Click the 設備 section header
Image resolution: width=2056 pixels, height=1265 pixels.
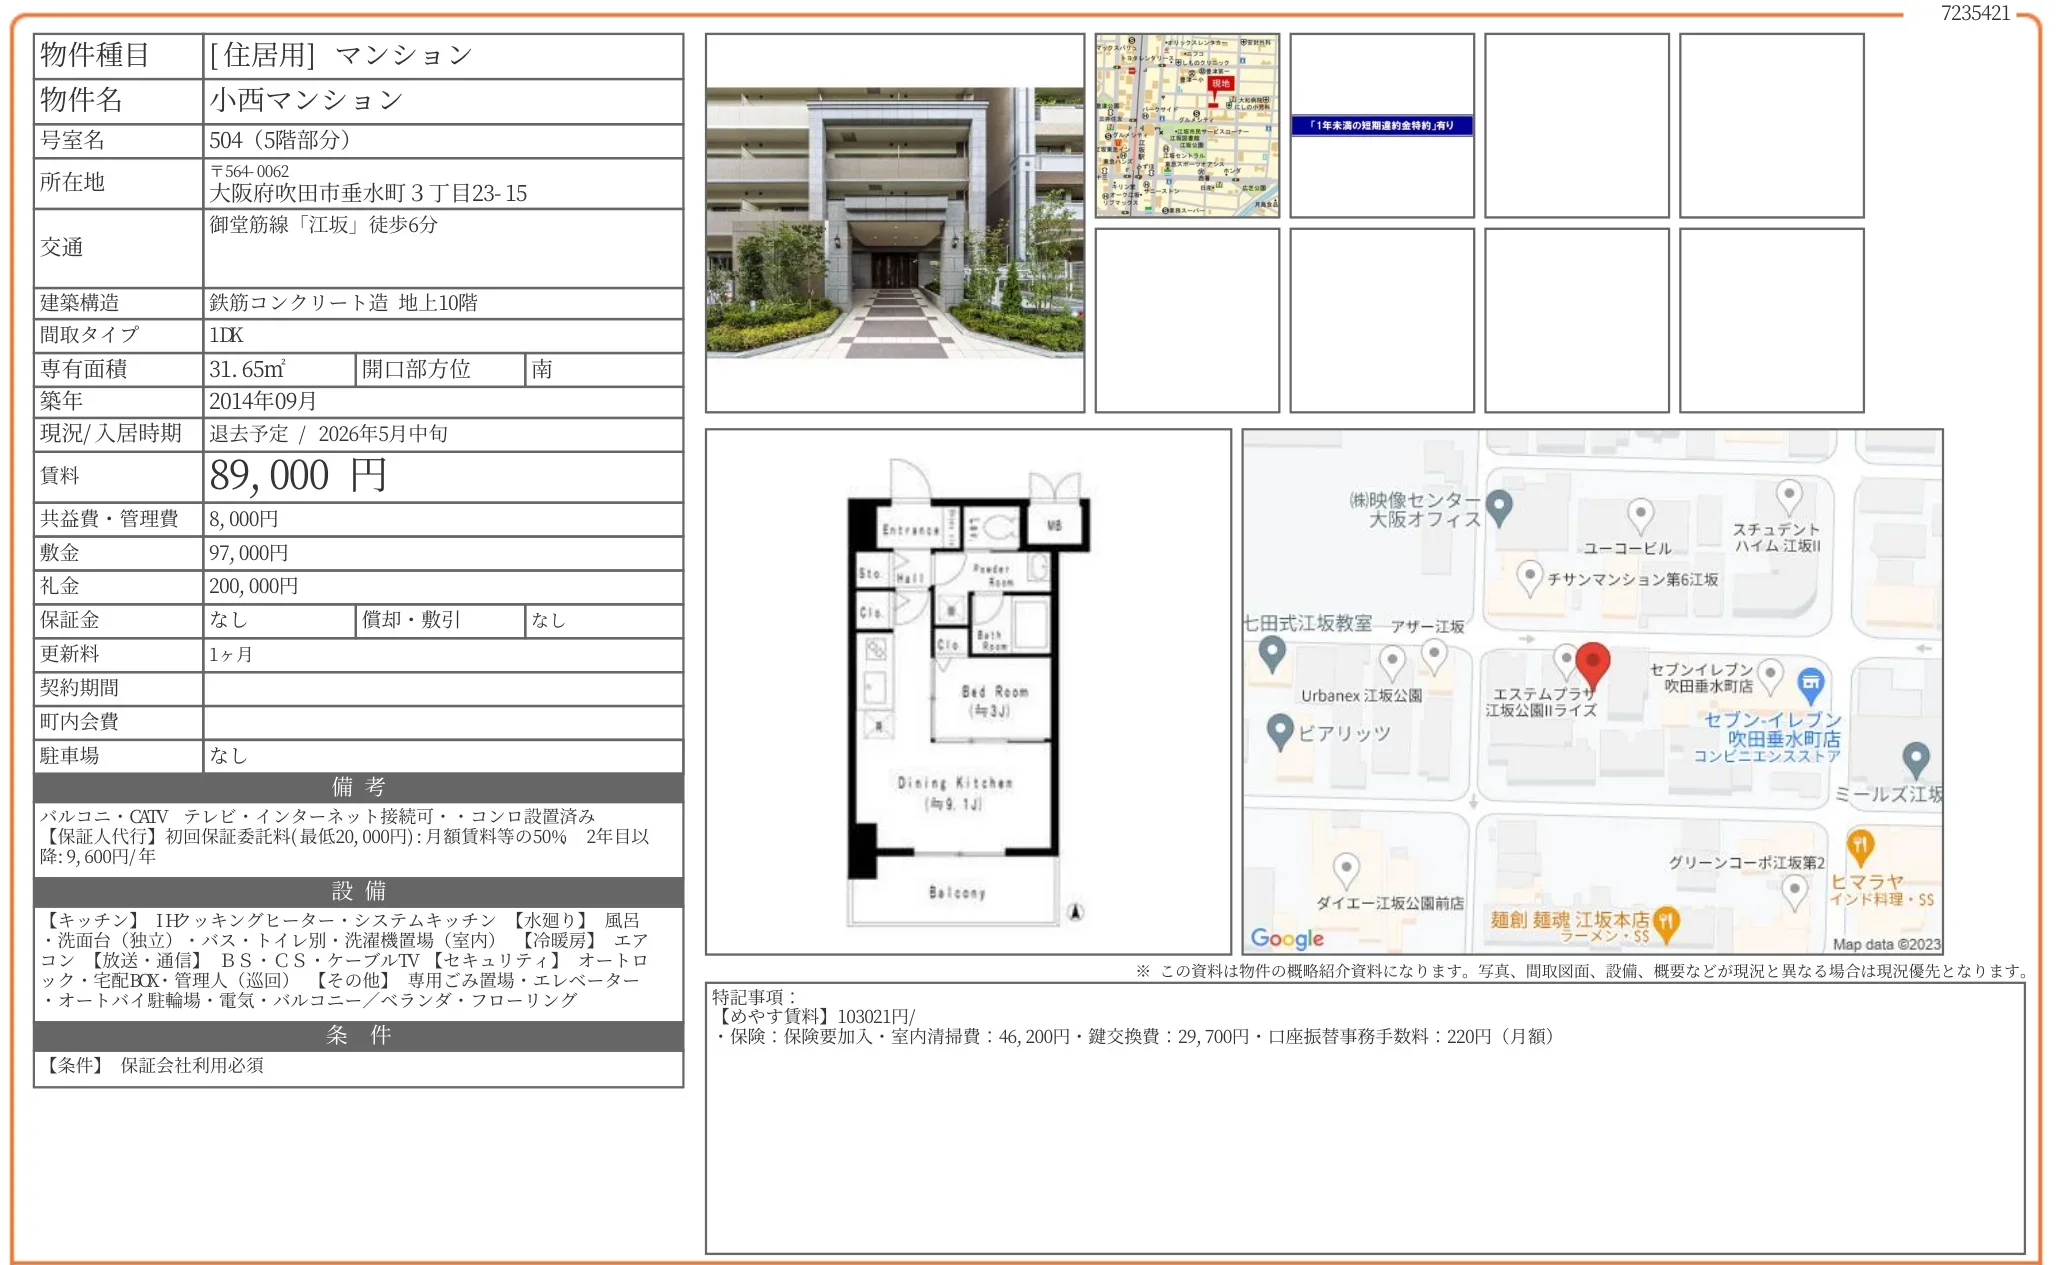click(x=358, y=891)
